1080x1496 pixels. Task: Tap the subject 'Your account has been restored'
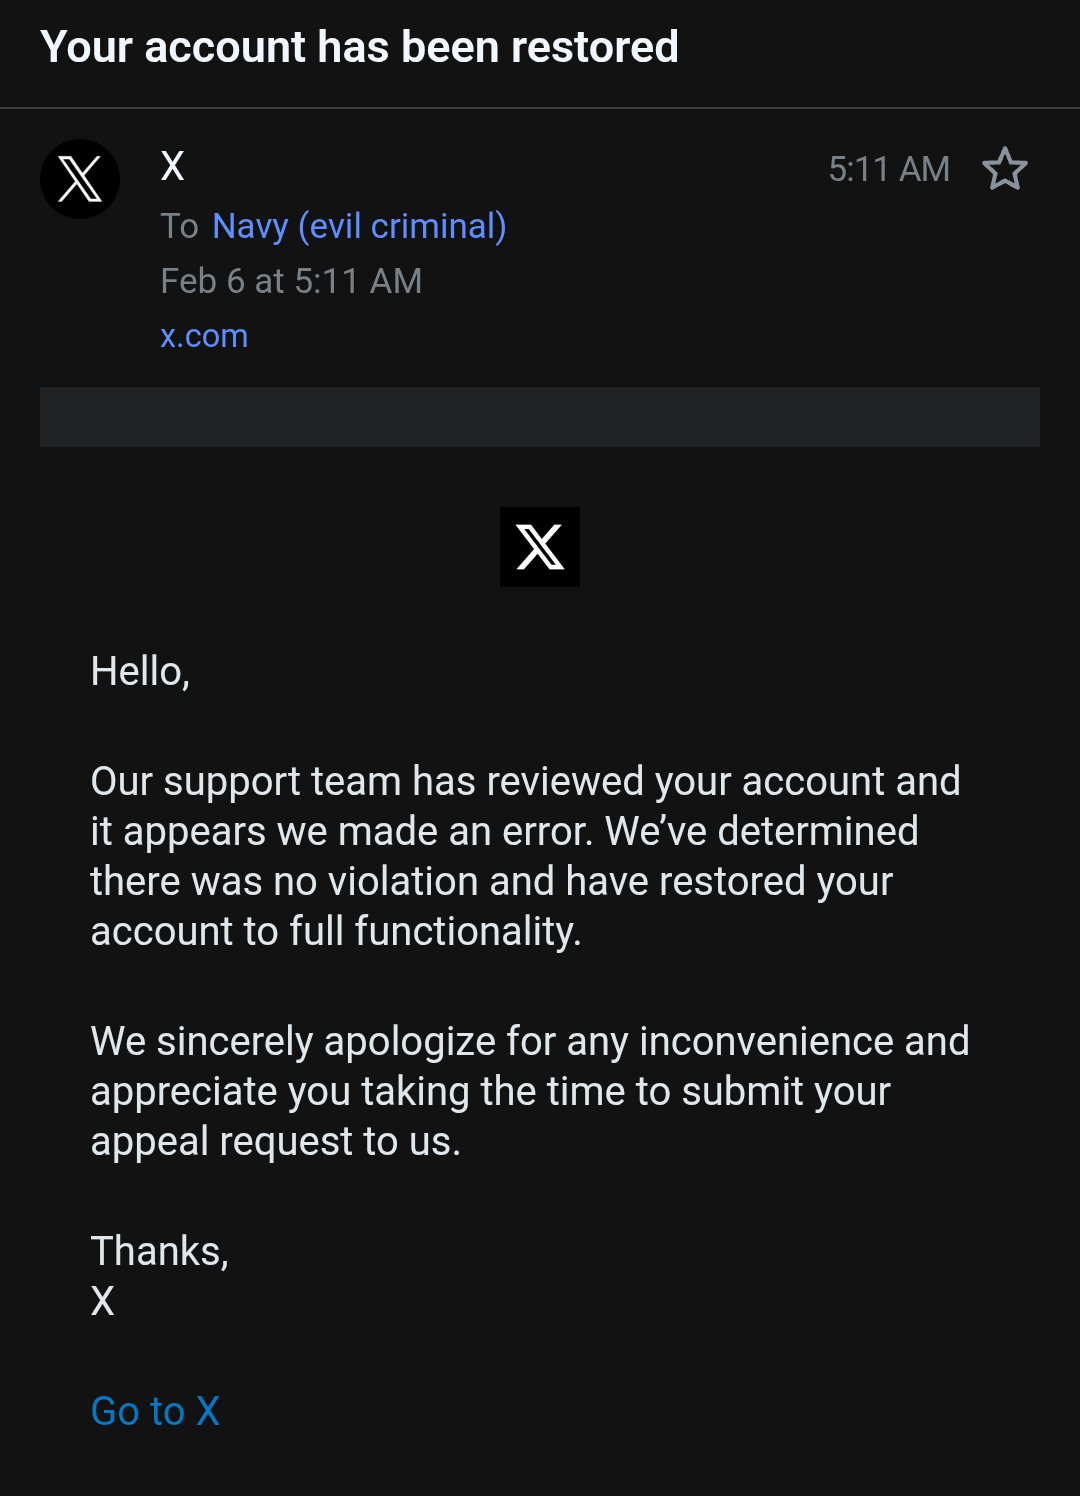tap(359, 47)
